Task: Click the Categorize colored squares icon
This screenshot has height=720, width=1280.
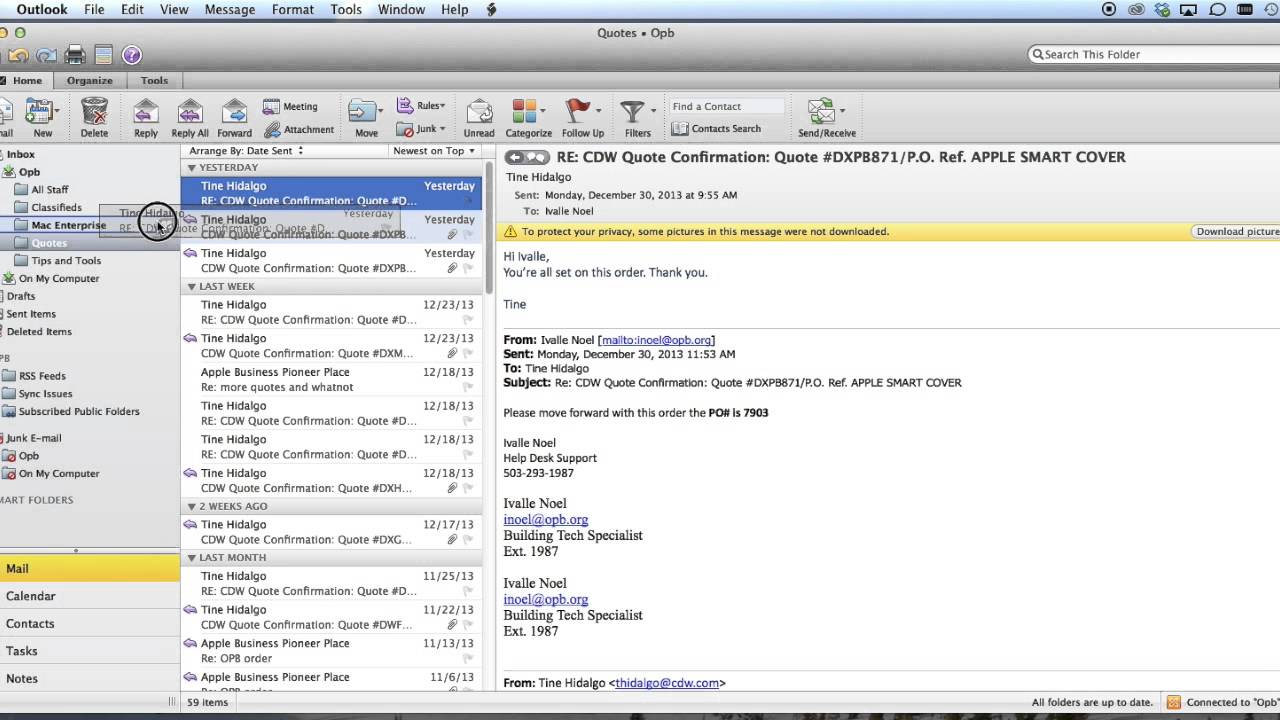Action: 524,111
